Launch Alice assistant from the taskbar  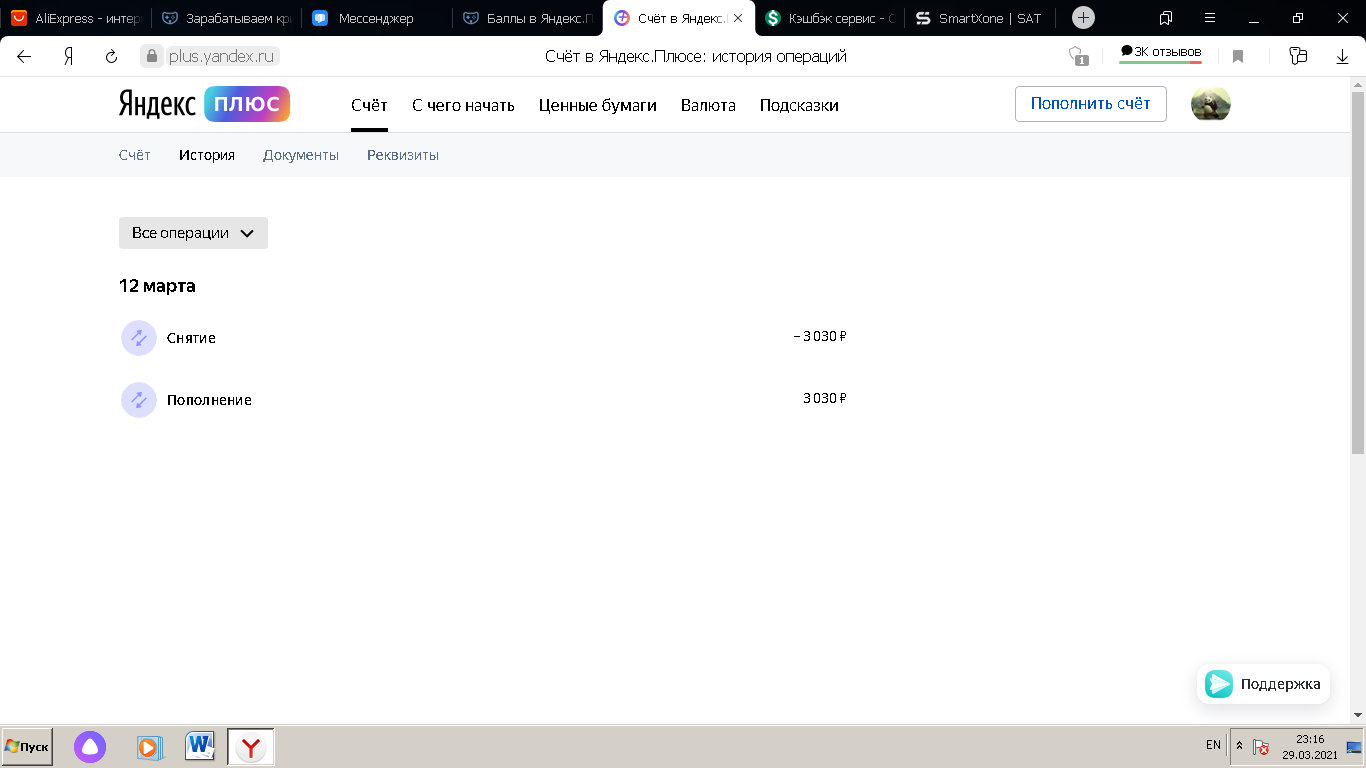(x=90, y=747)
